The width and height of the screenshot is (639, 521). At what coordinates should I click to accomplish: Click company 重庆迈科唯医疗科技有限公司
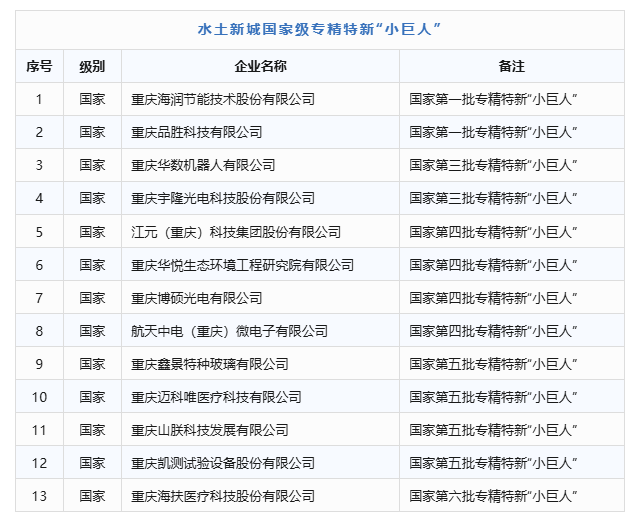[x=216, y=397]
